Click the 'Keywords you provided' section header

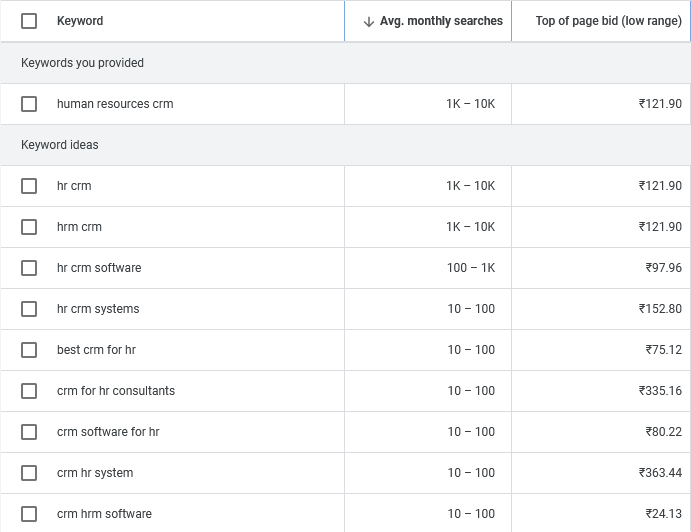pyautogui.click(x=82, y=63)
